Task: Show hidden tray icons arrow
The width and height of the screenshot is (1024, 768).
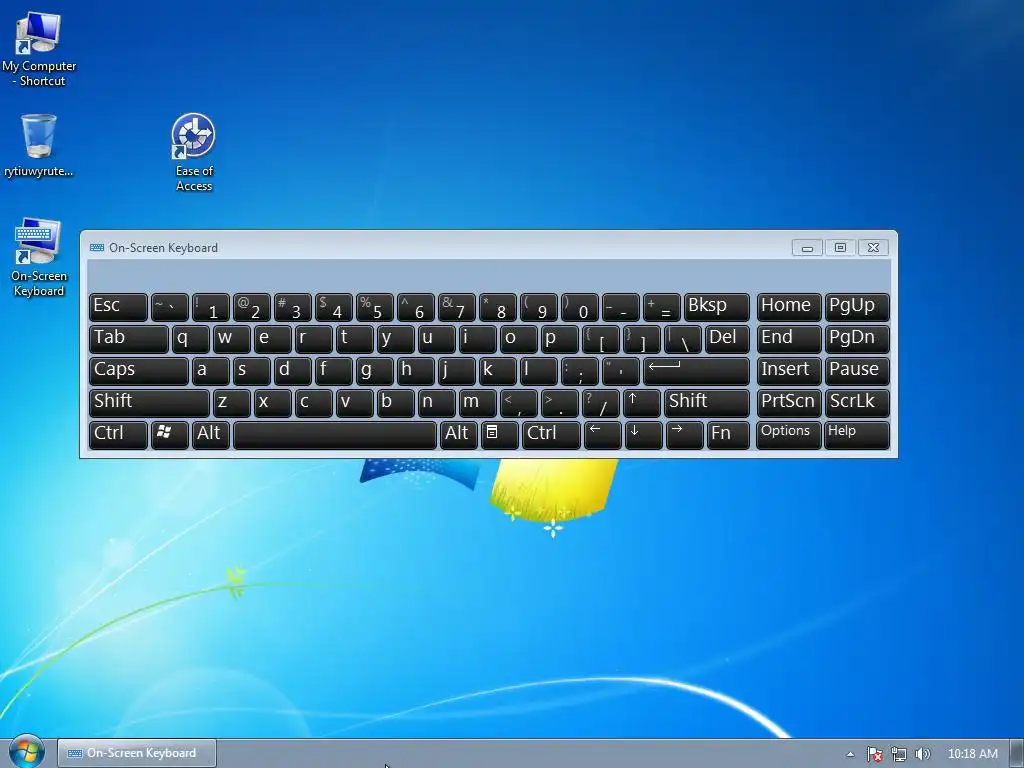Action: coord(850,754)
